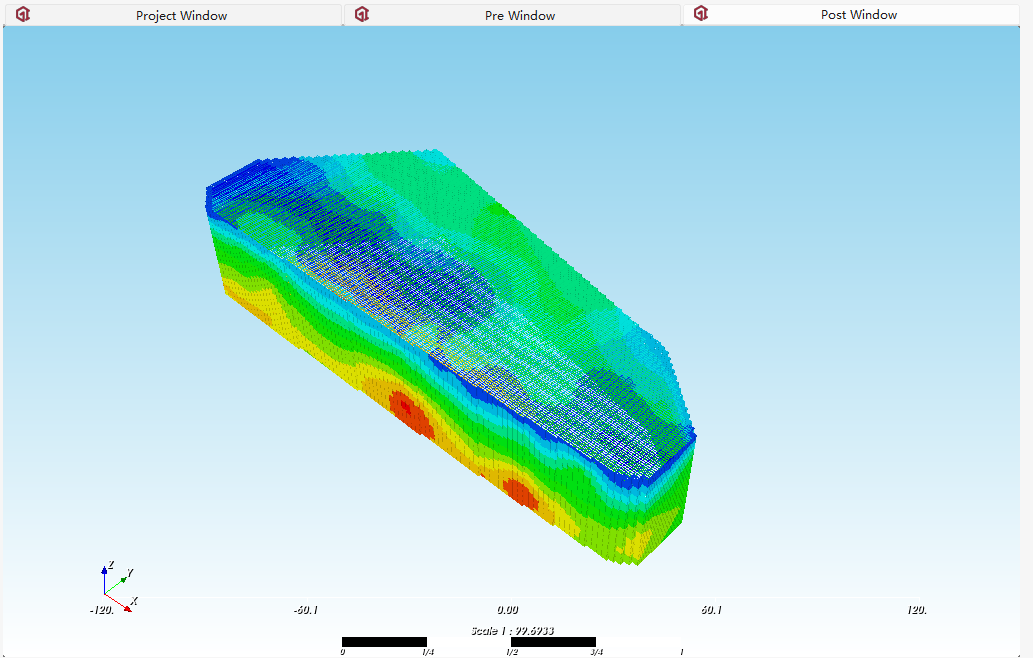Click the Scale 1 : 99.6933 text

(512, 631)
